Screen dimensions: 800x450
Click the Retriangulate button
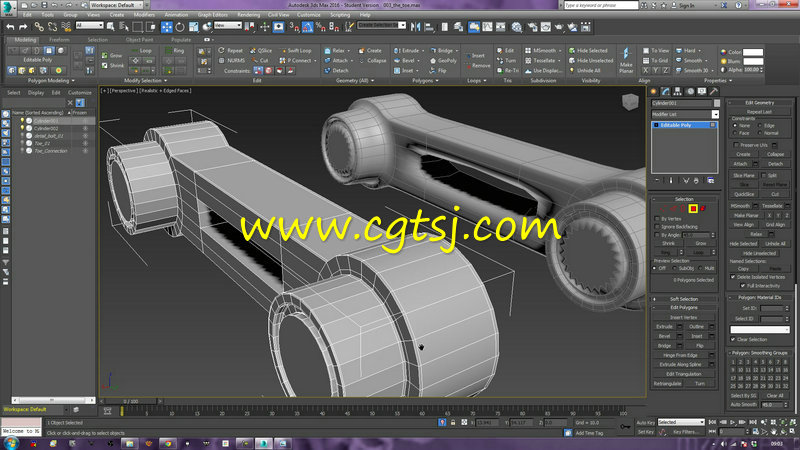[667, 384]
